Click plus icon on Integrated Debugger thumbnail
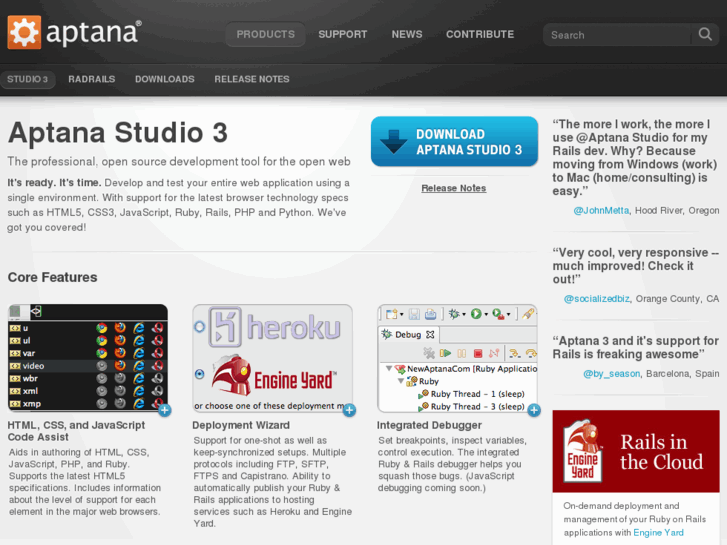The image size is (727, 545). (x=534, y=410)
